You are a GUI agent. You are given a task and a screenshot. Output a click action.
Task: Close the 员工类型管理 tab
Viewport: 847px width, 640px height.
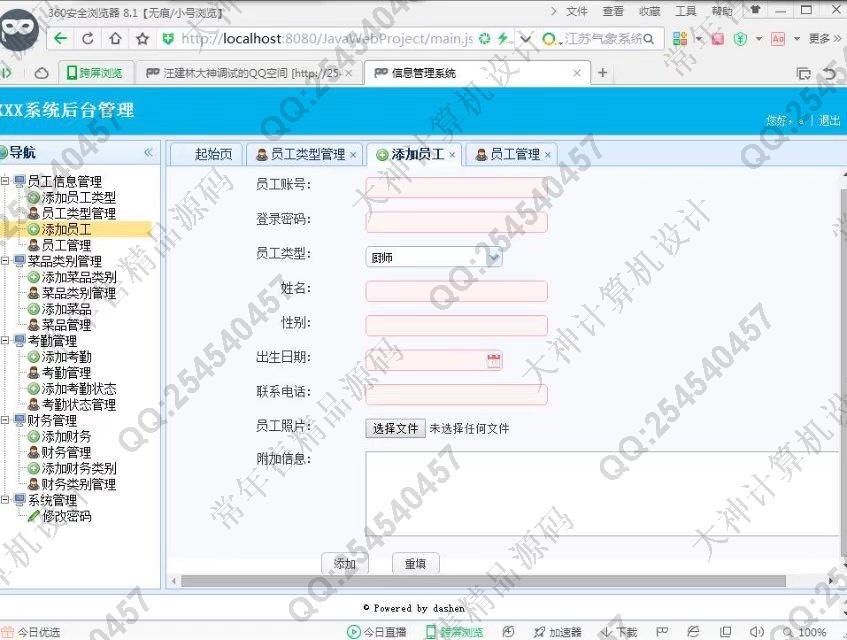(353, 155)
